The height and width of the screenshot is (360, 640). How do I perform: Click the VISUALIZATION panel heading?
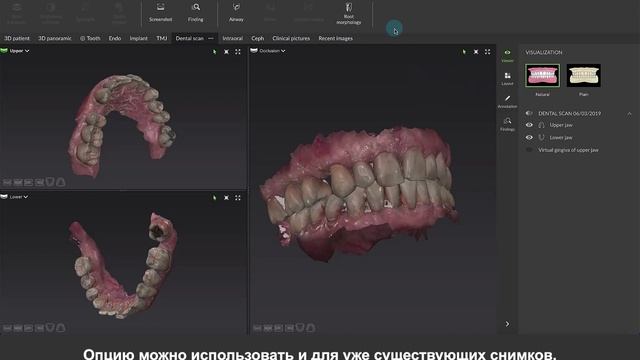pos(544,52)
